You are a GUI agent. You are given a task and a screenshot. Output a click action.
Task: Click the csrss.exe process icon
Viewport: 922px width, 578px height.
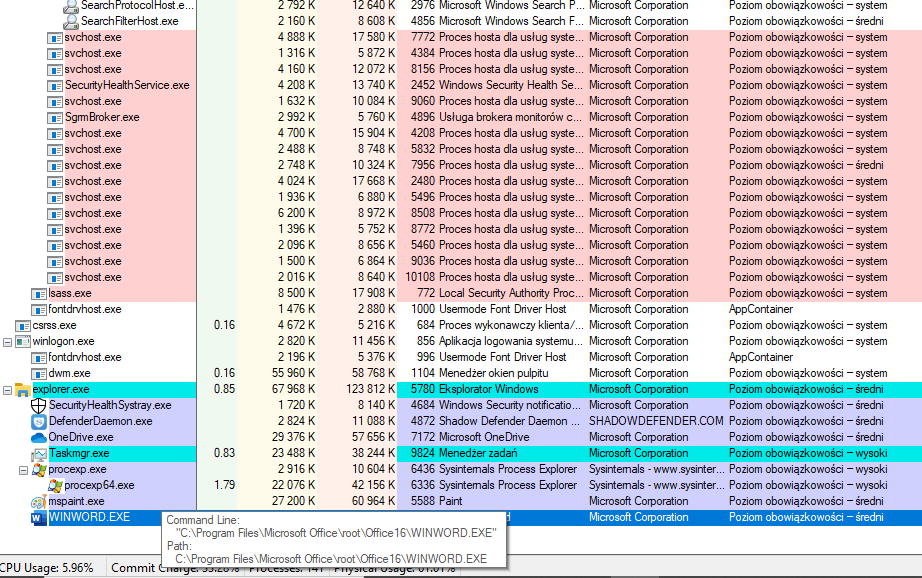23,326
